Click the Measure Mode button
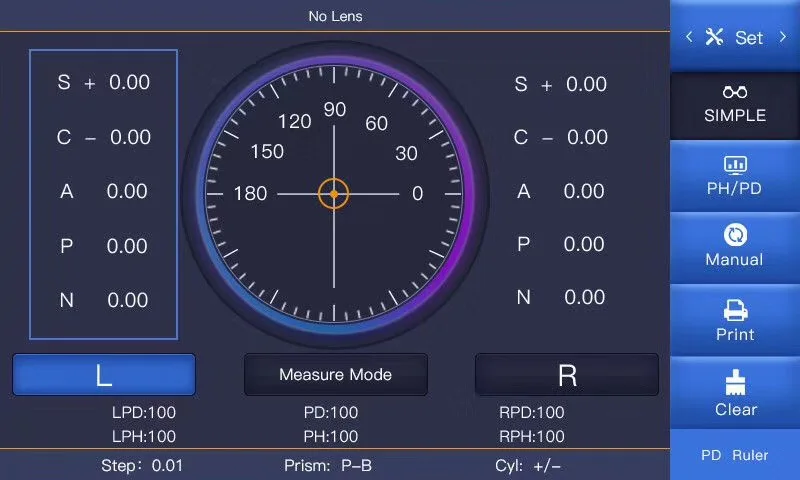Image resolution: width=800 pixels, height=480 pixels. tap(336, 375)
